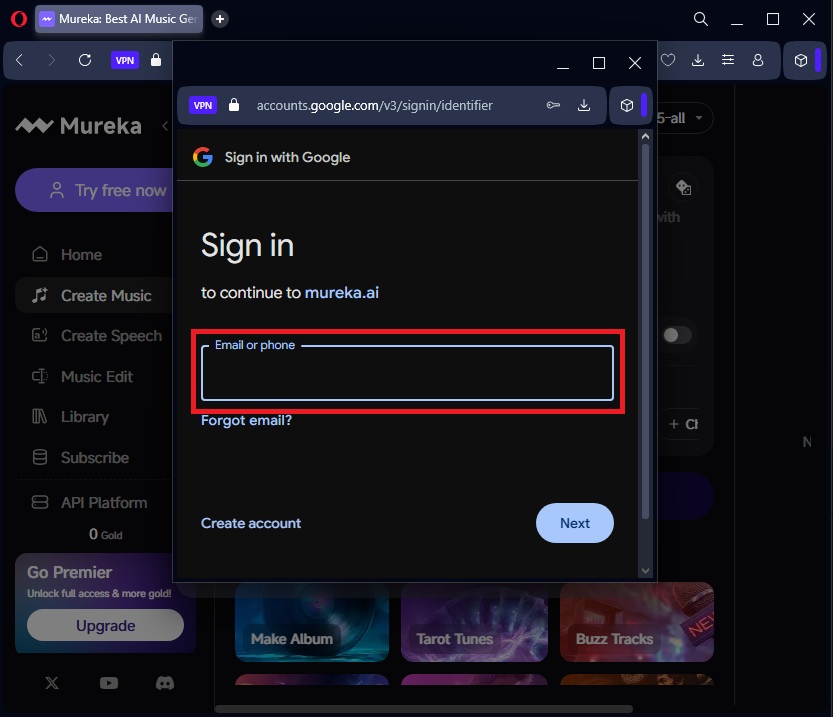
Task: Open the YouTube icon link
Action: point(109,683)
